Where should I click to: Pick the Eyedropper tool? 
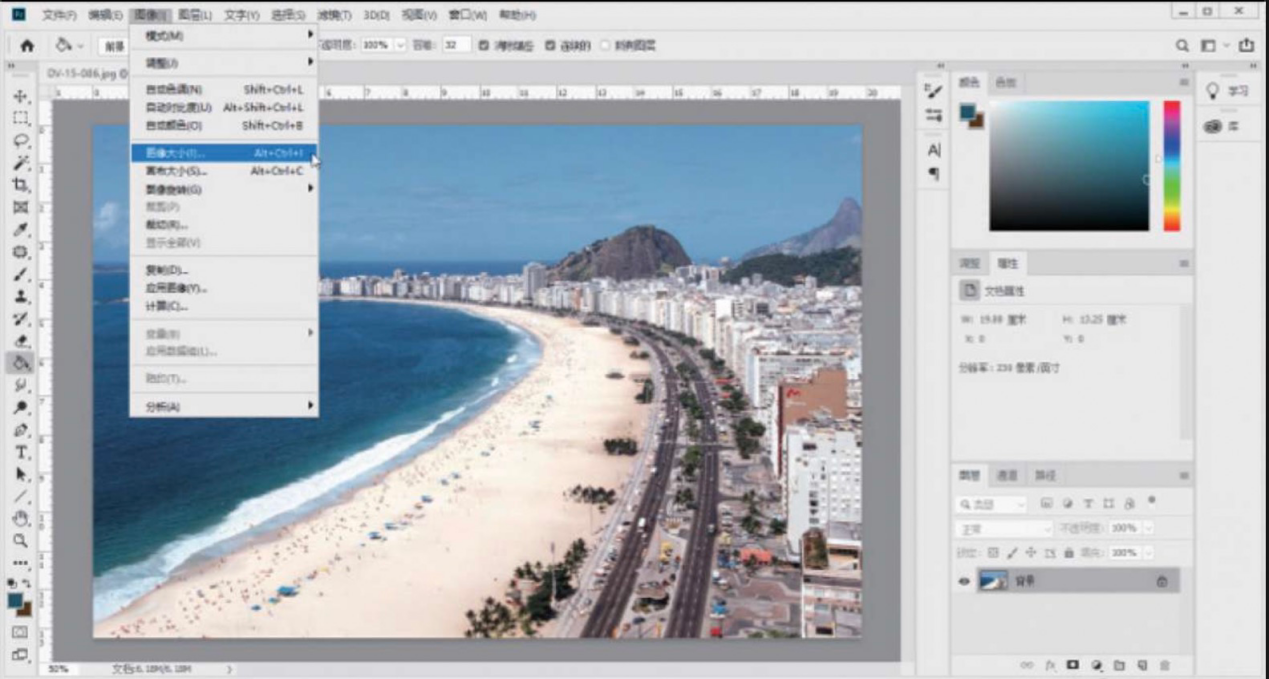(21, 230)
